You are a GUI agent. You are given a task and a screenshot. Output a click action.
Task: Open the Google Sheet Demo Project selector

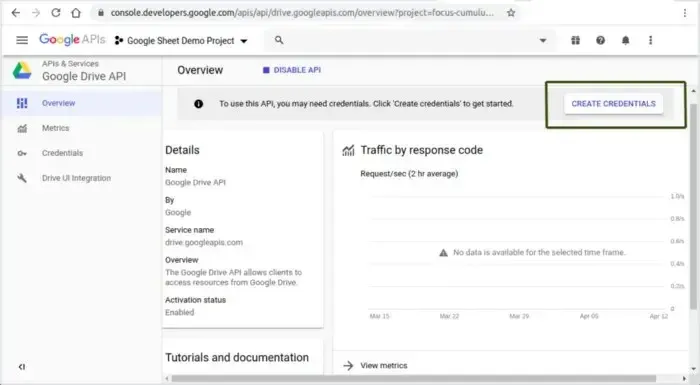pos(181,41)
